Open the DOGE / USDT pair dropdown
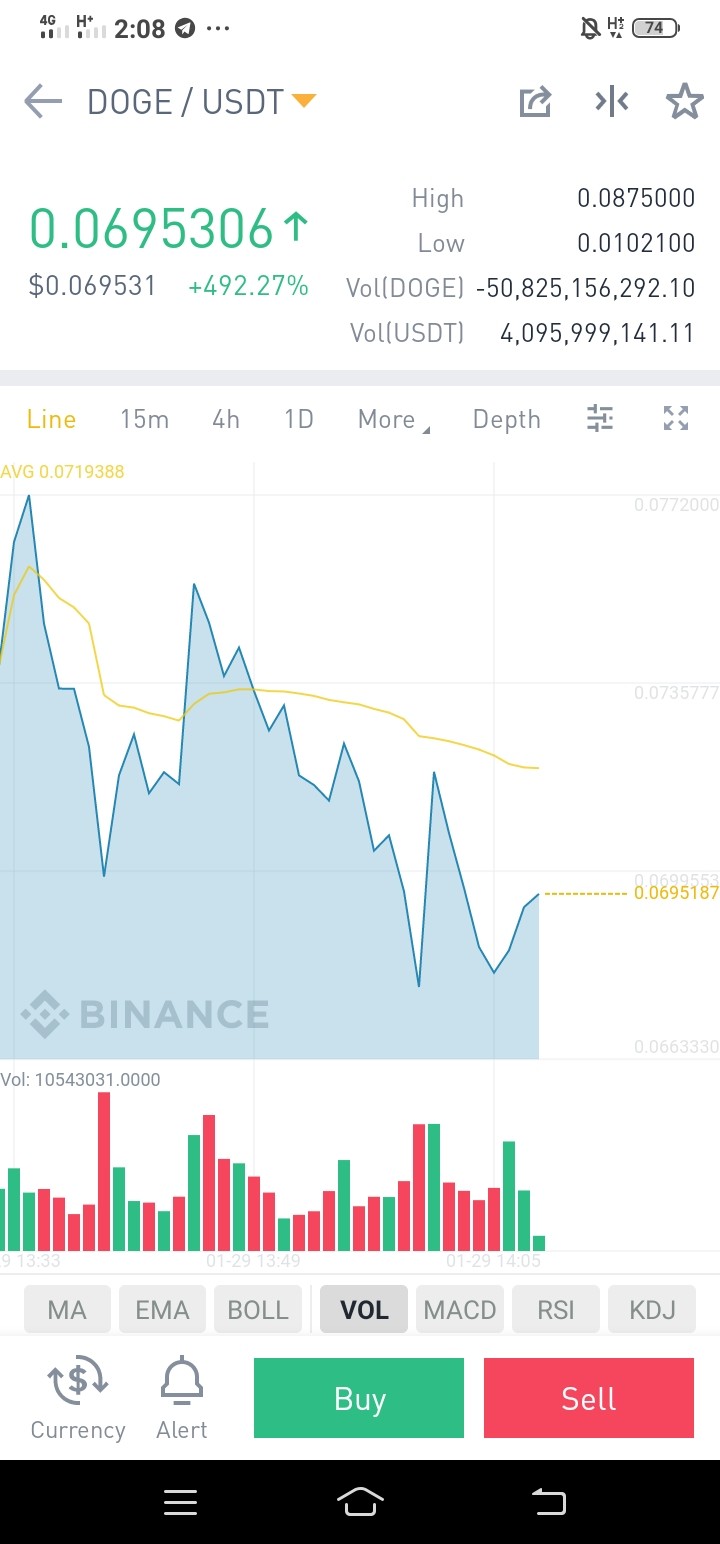Image resolution: width=720 pixels, height=1544 pixels. (x=202, y=102)
